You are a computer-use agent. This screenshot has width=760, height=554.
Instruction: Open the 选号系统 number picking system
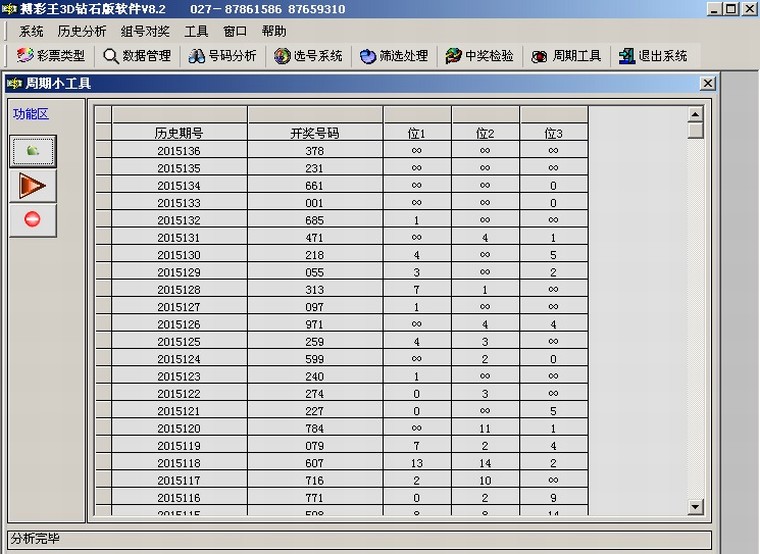pos(309,56)
